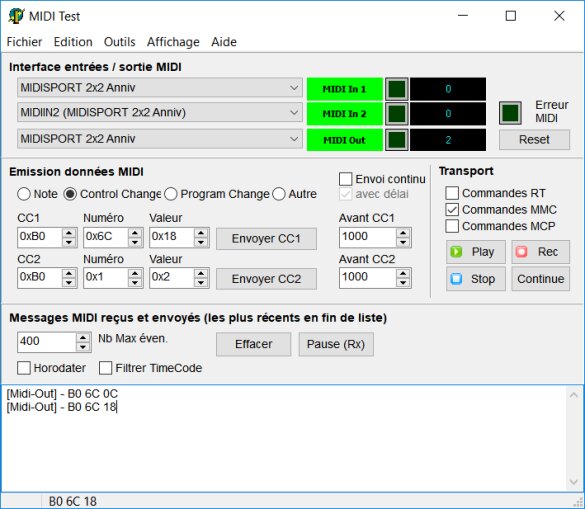Click the Envoyer CC2 button
This screenshot has width=585, height=509.
point(266,279)
